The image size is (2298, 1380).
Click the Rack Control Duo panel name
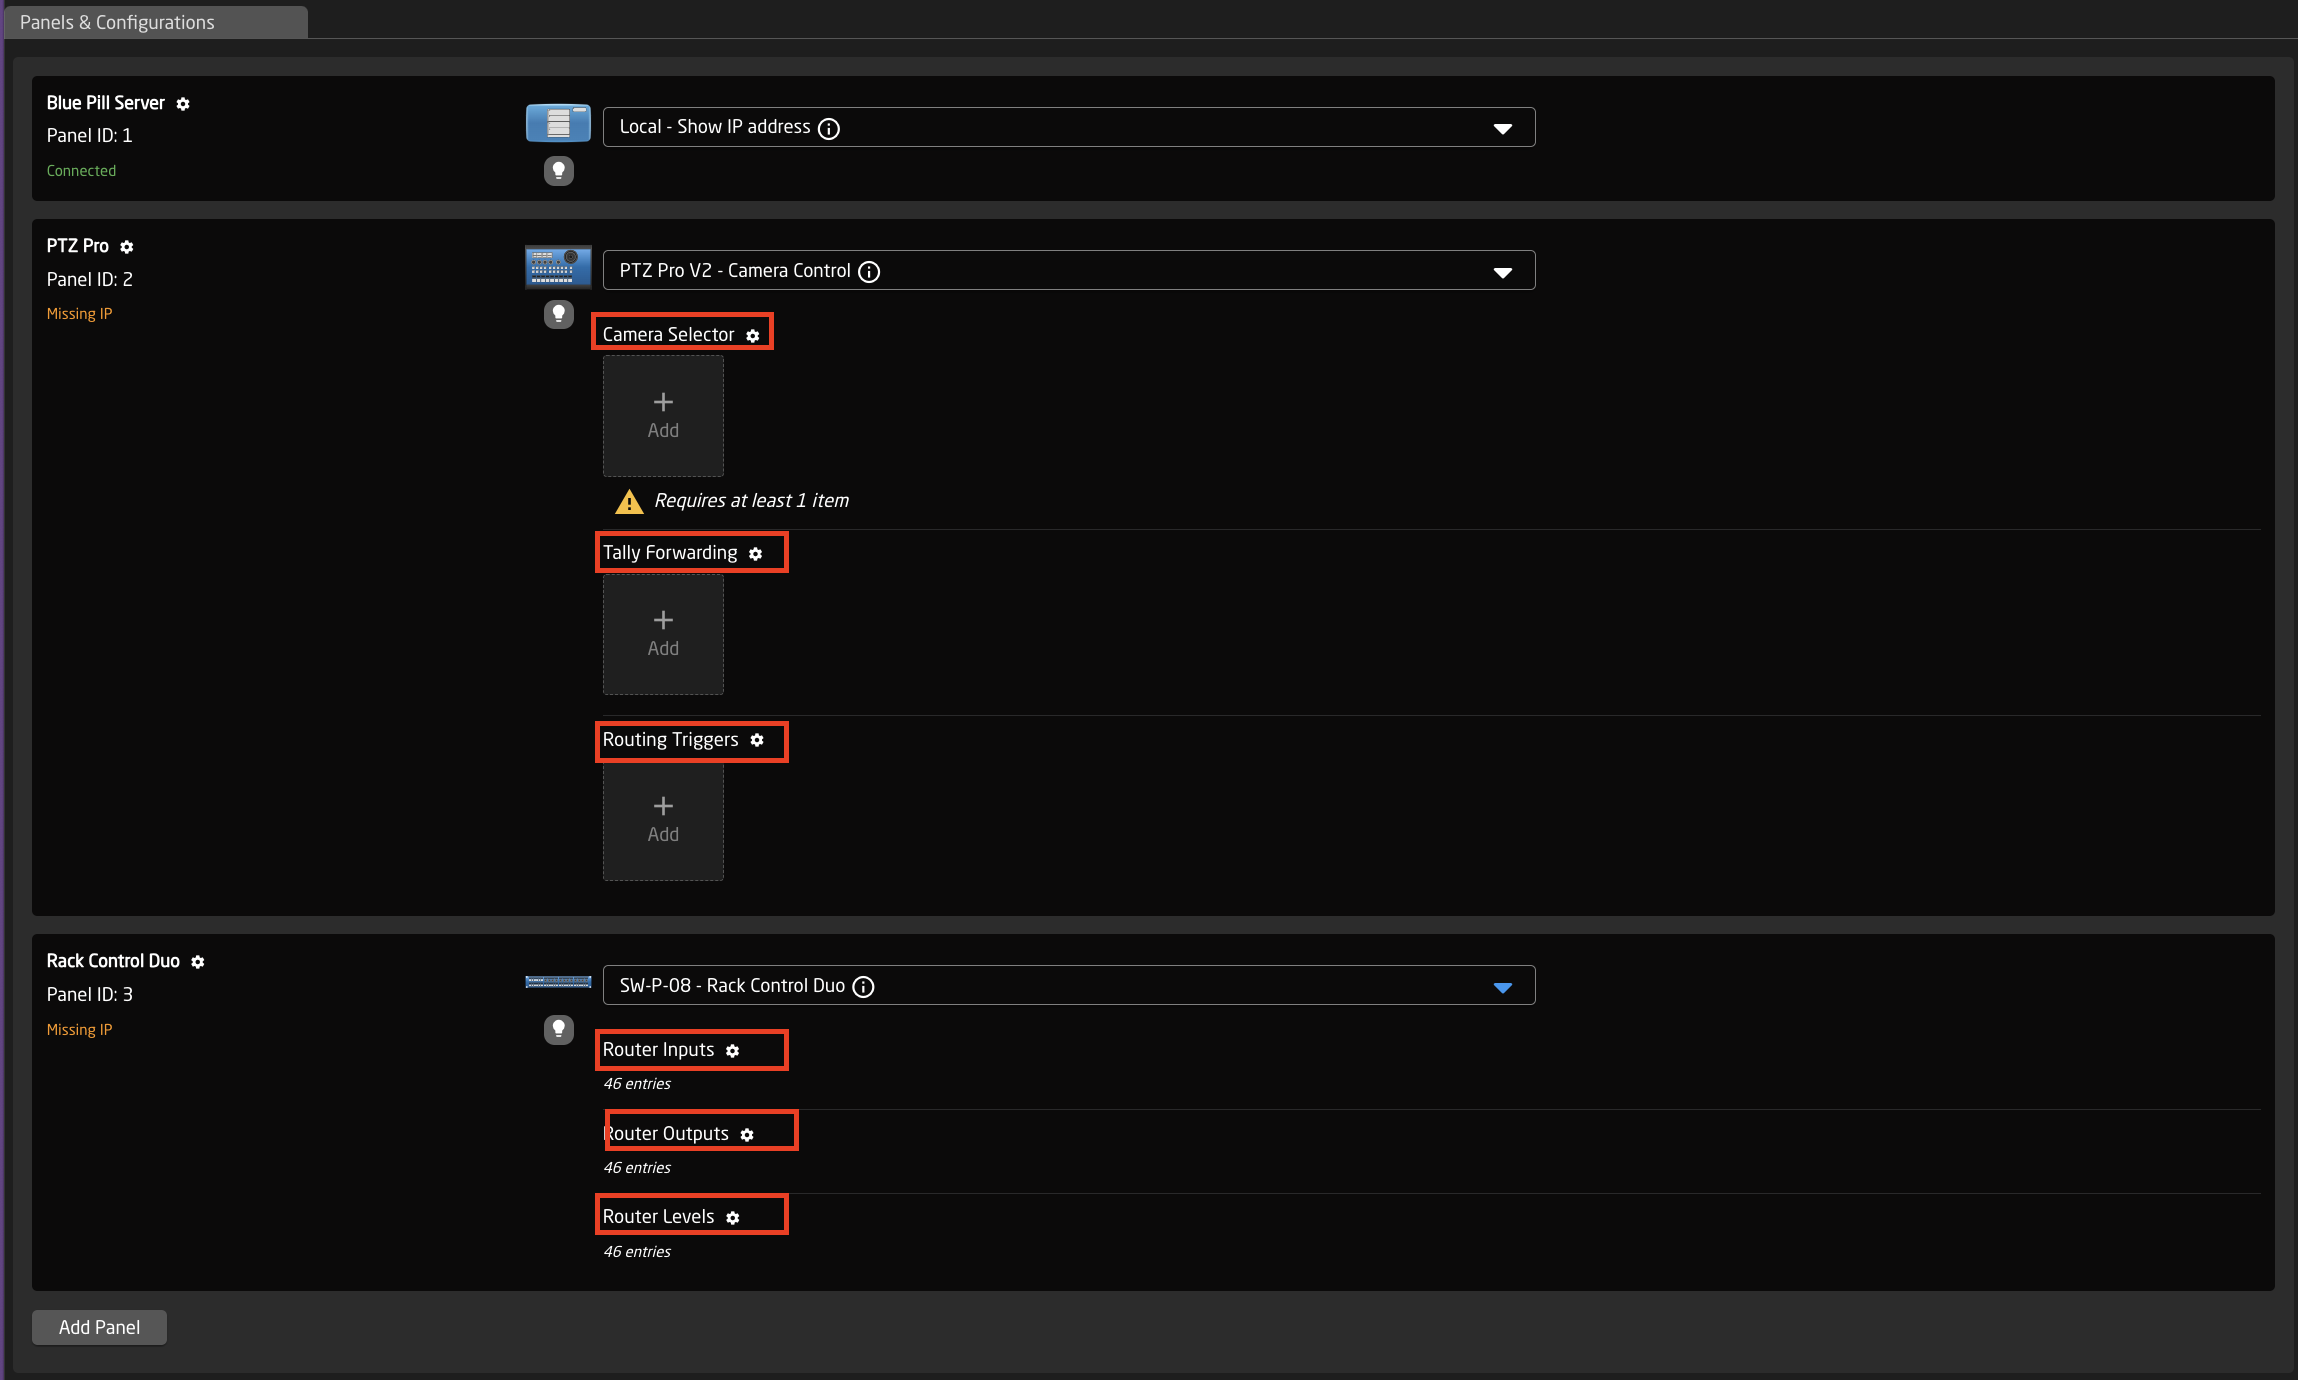coord(113,961)
